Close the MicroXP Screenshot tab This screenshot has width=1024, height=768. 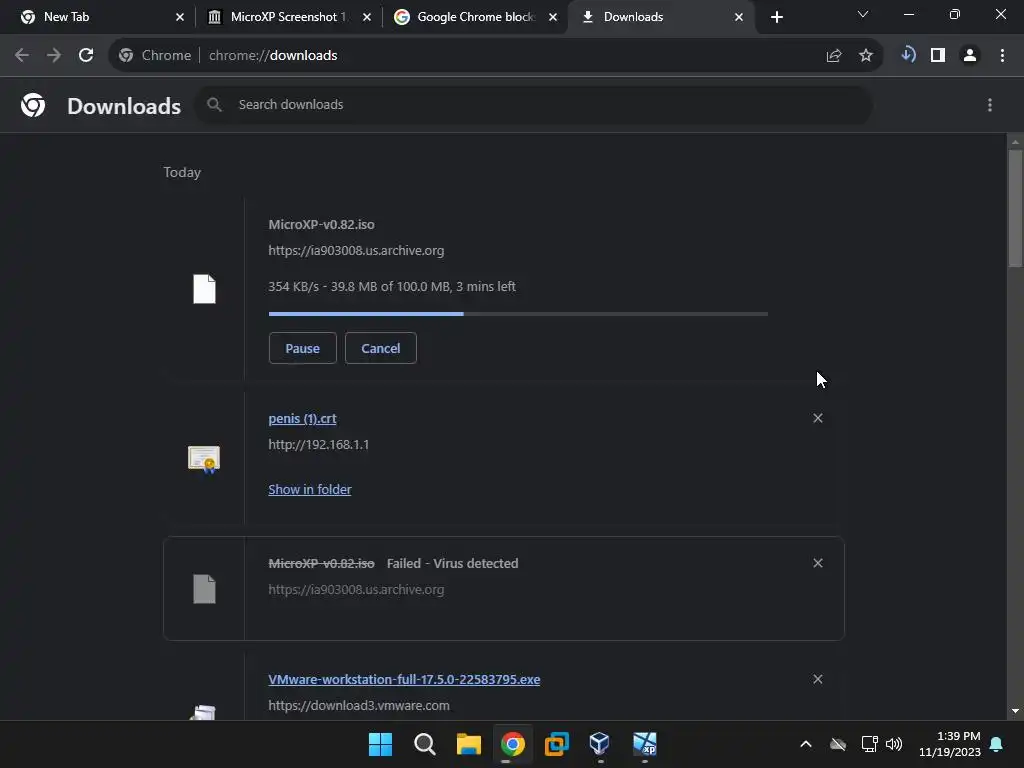point(367,17)
